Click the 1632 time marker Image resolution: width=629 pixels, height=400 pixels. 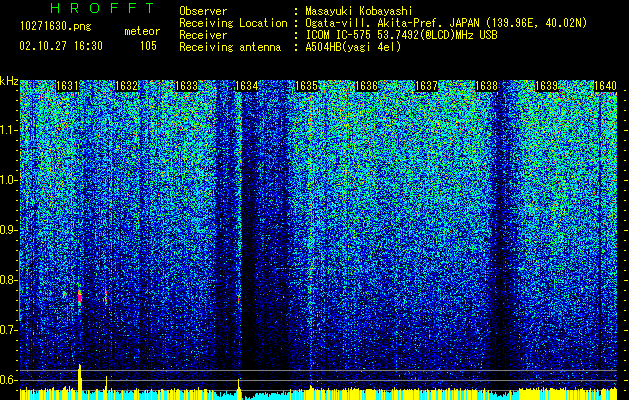click(x=126, y=86)
